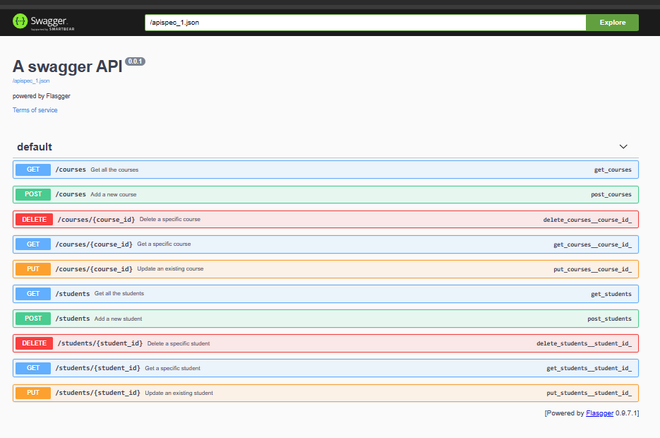Viewport: 660px width, 438px height.
Task: Expand GET /courses/{course_id} operation badge
Action: point(33,244)
